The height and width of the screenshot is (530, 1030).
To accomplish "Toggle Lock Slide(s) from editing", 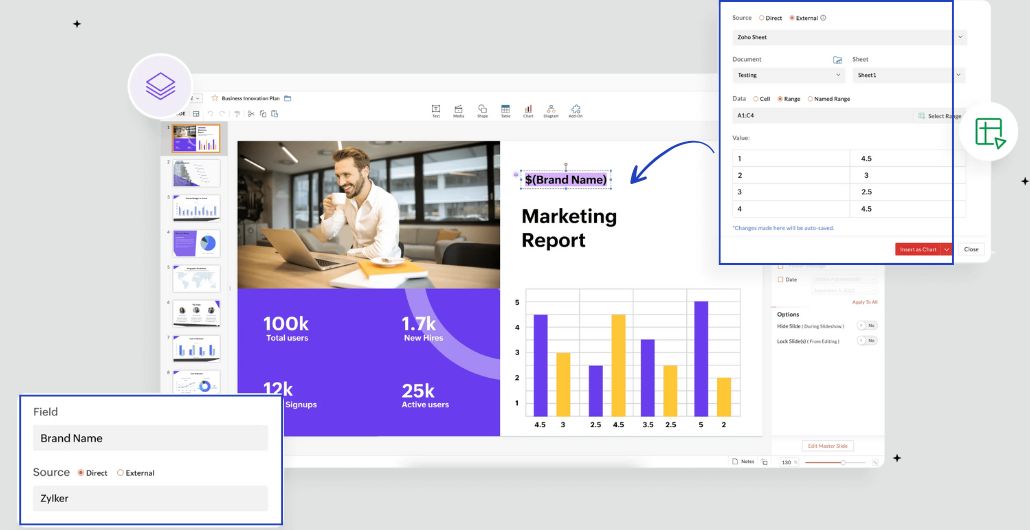I will tap(868, 341).
